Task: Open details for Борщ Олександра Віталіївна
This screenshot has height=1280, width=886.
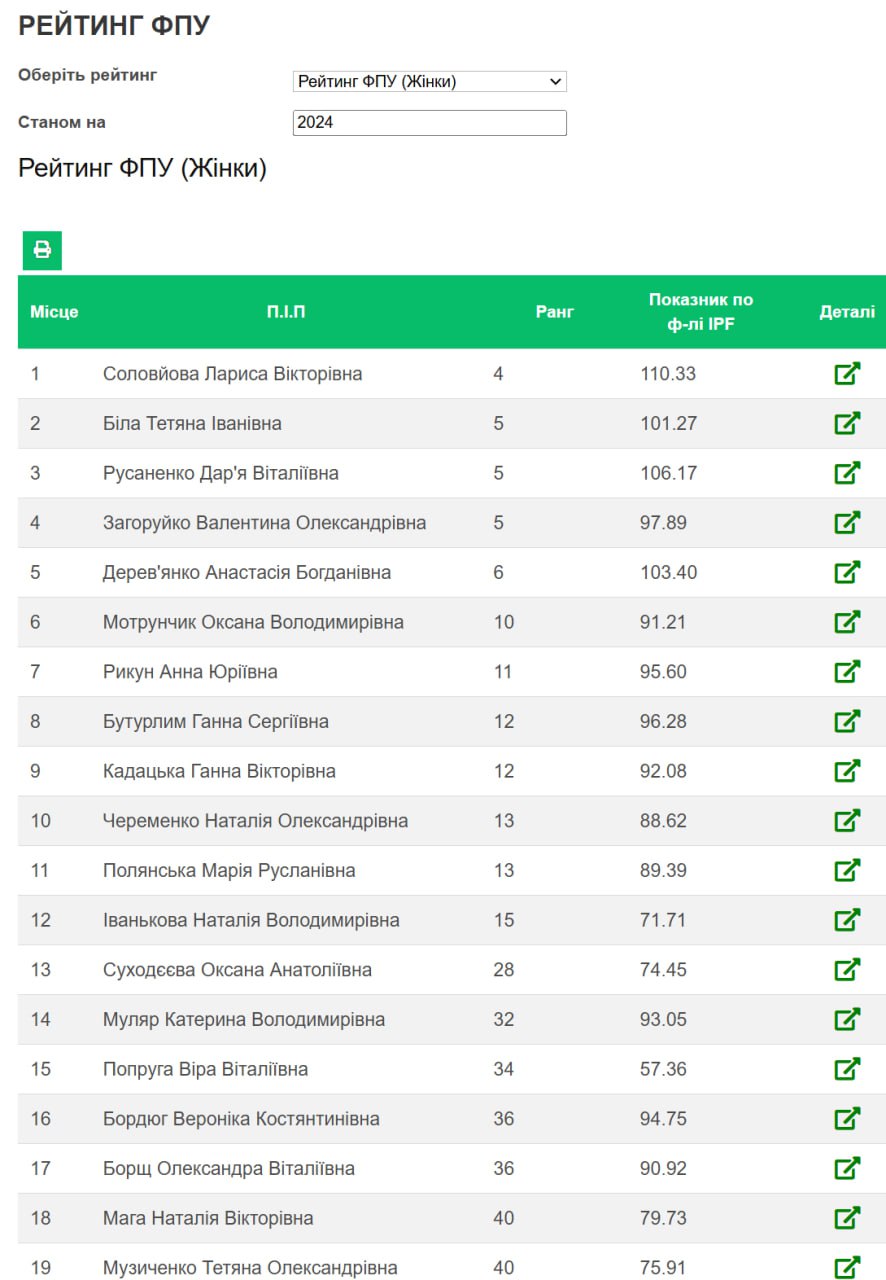Action: click(x=847, y=1168)
